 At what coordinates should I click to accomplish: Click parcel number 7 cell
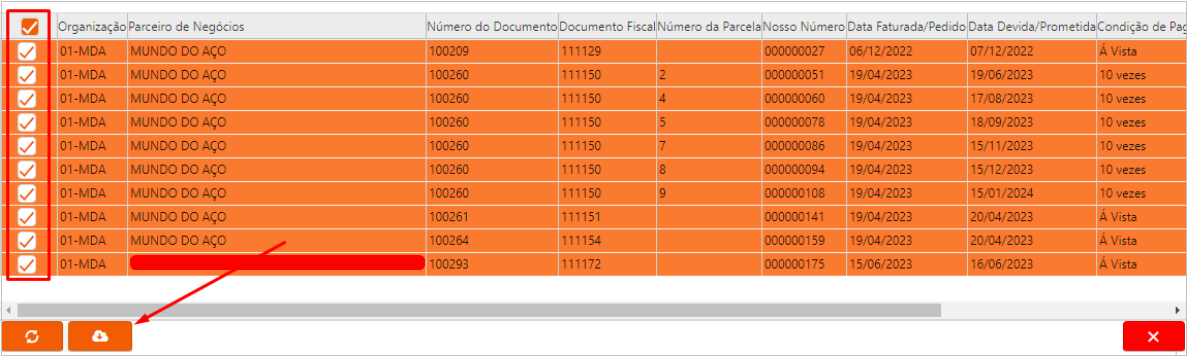[x=709, y=146]
